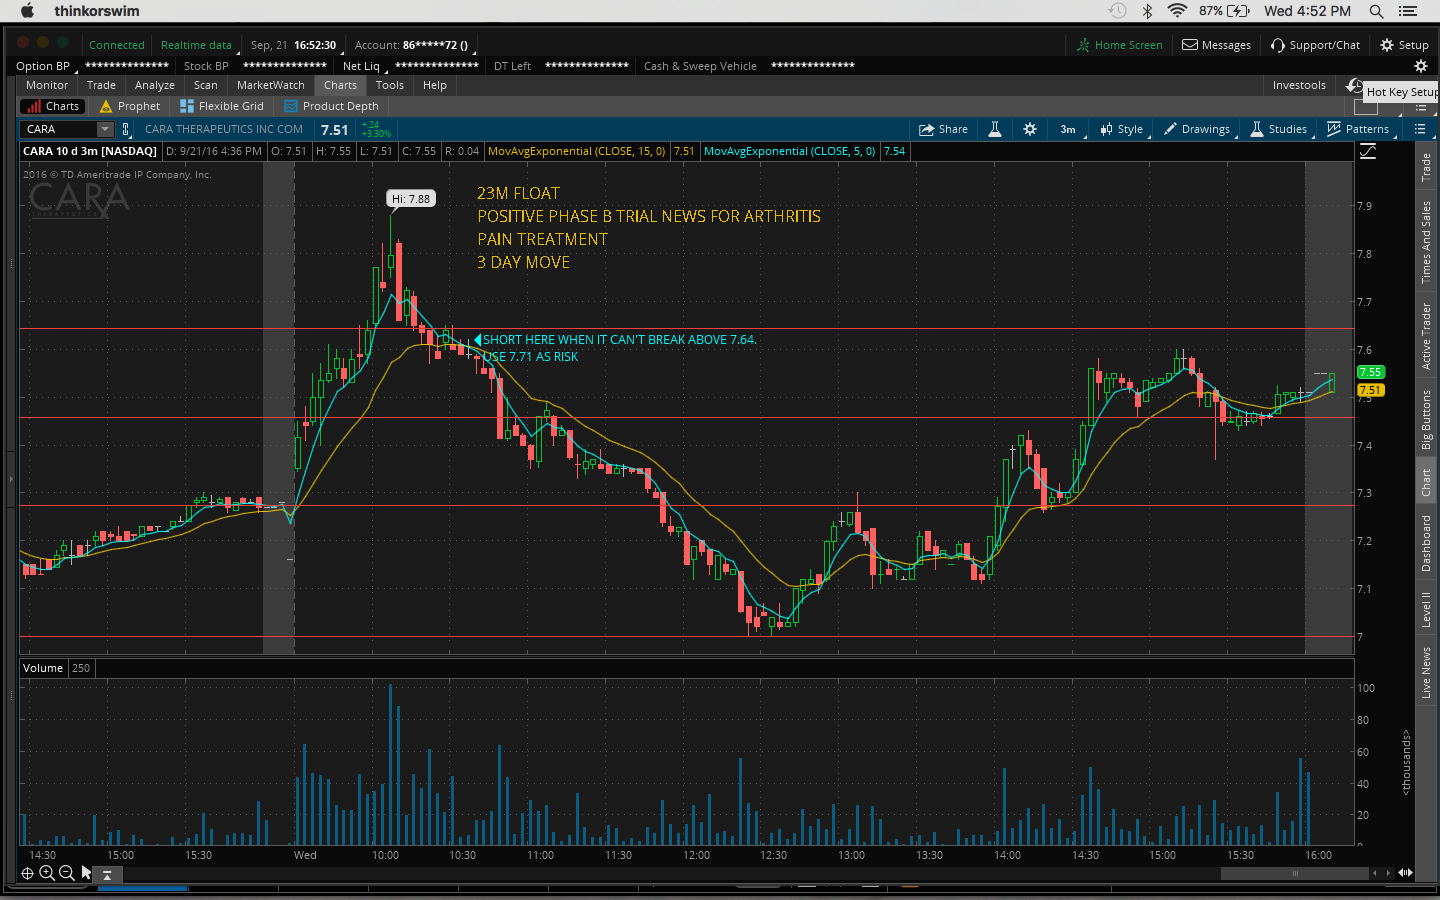
Task: Open the Charts sub-tab
Action: 53,106
